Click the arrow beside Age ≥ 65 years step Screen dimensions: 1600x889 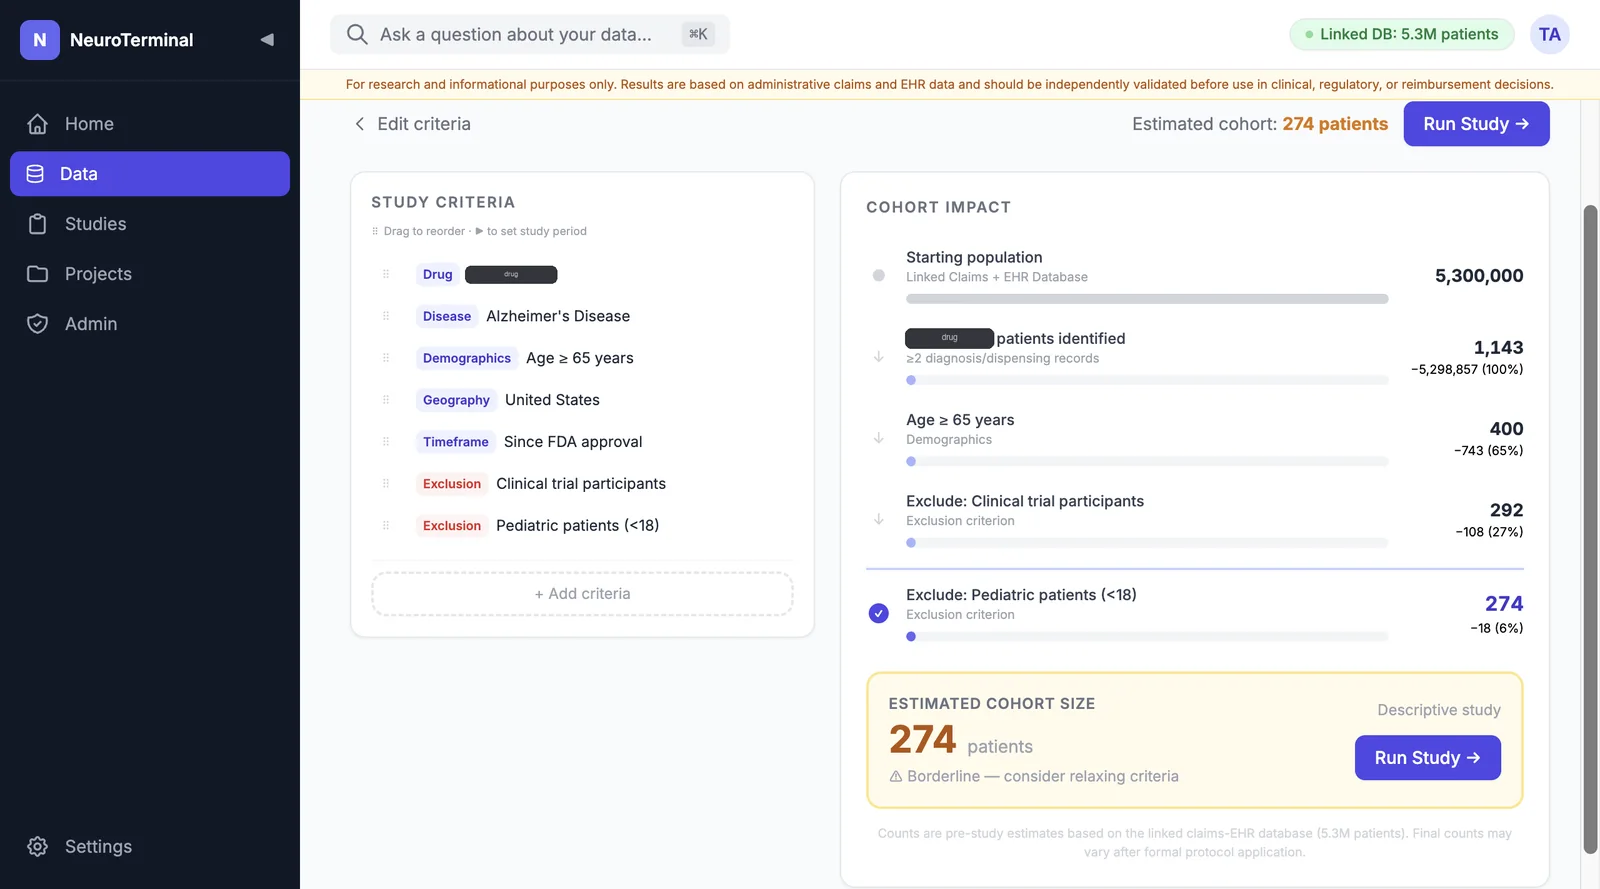tap(879, 438)
